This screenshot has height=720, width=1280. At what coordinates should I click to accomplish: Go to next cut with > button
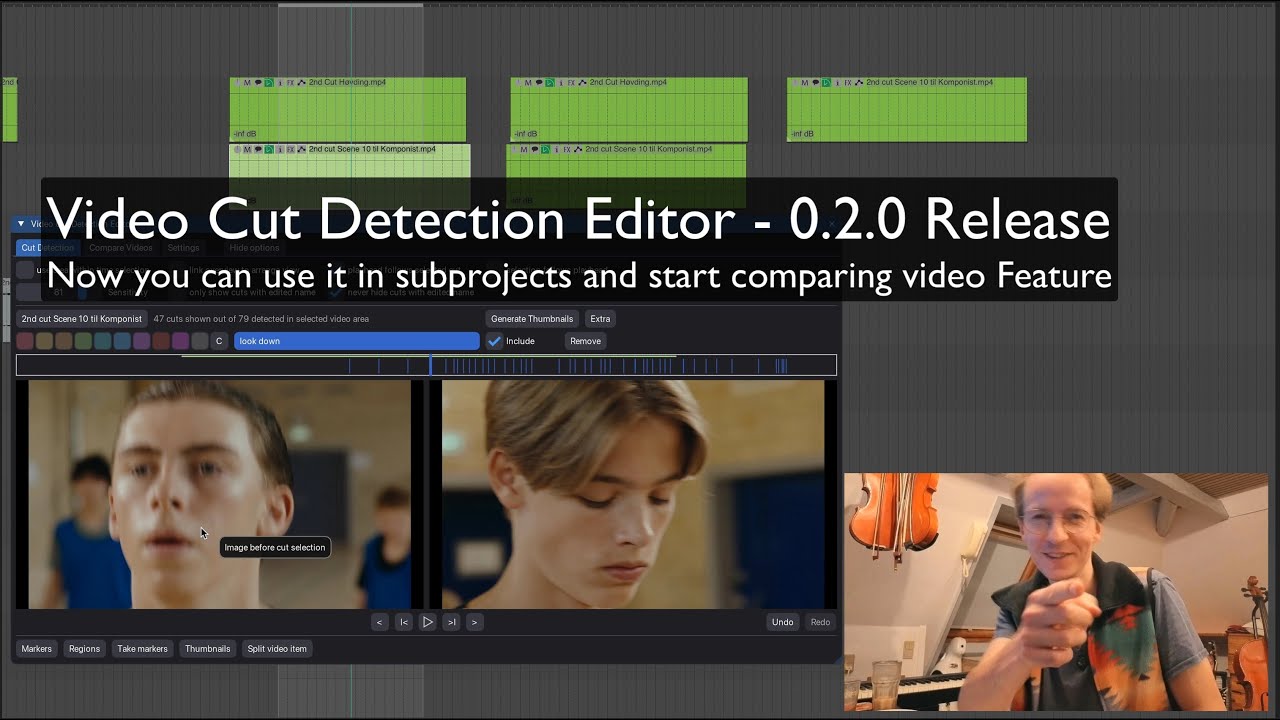(474, 622)
